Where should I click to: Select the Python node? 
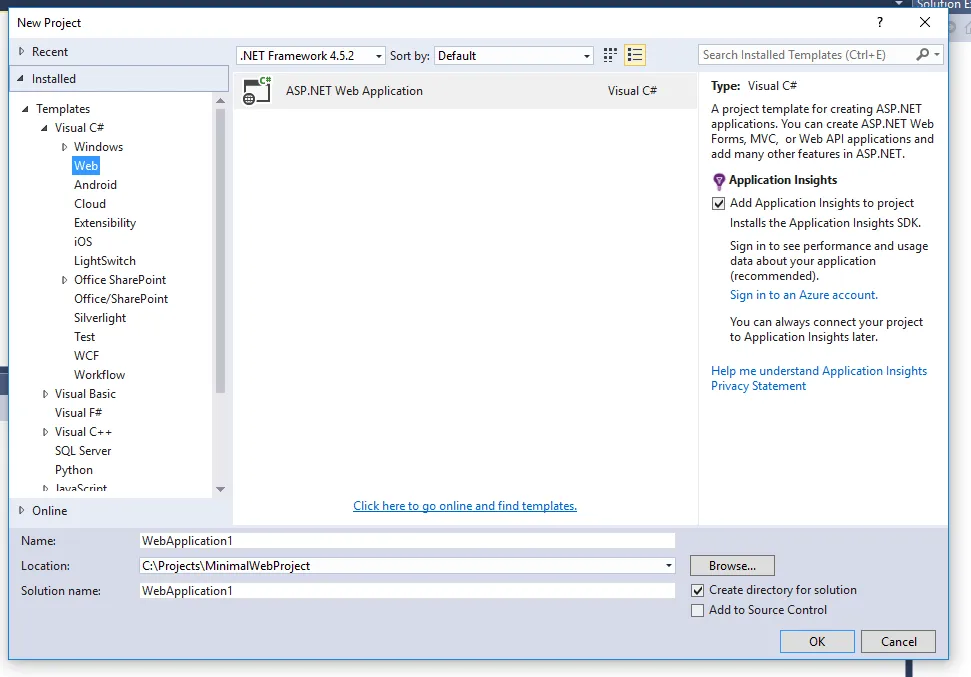[x=74, y=470]
